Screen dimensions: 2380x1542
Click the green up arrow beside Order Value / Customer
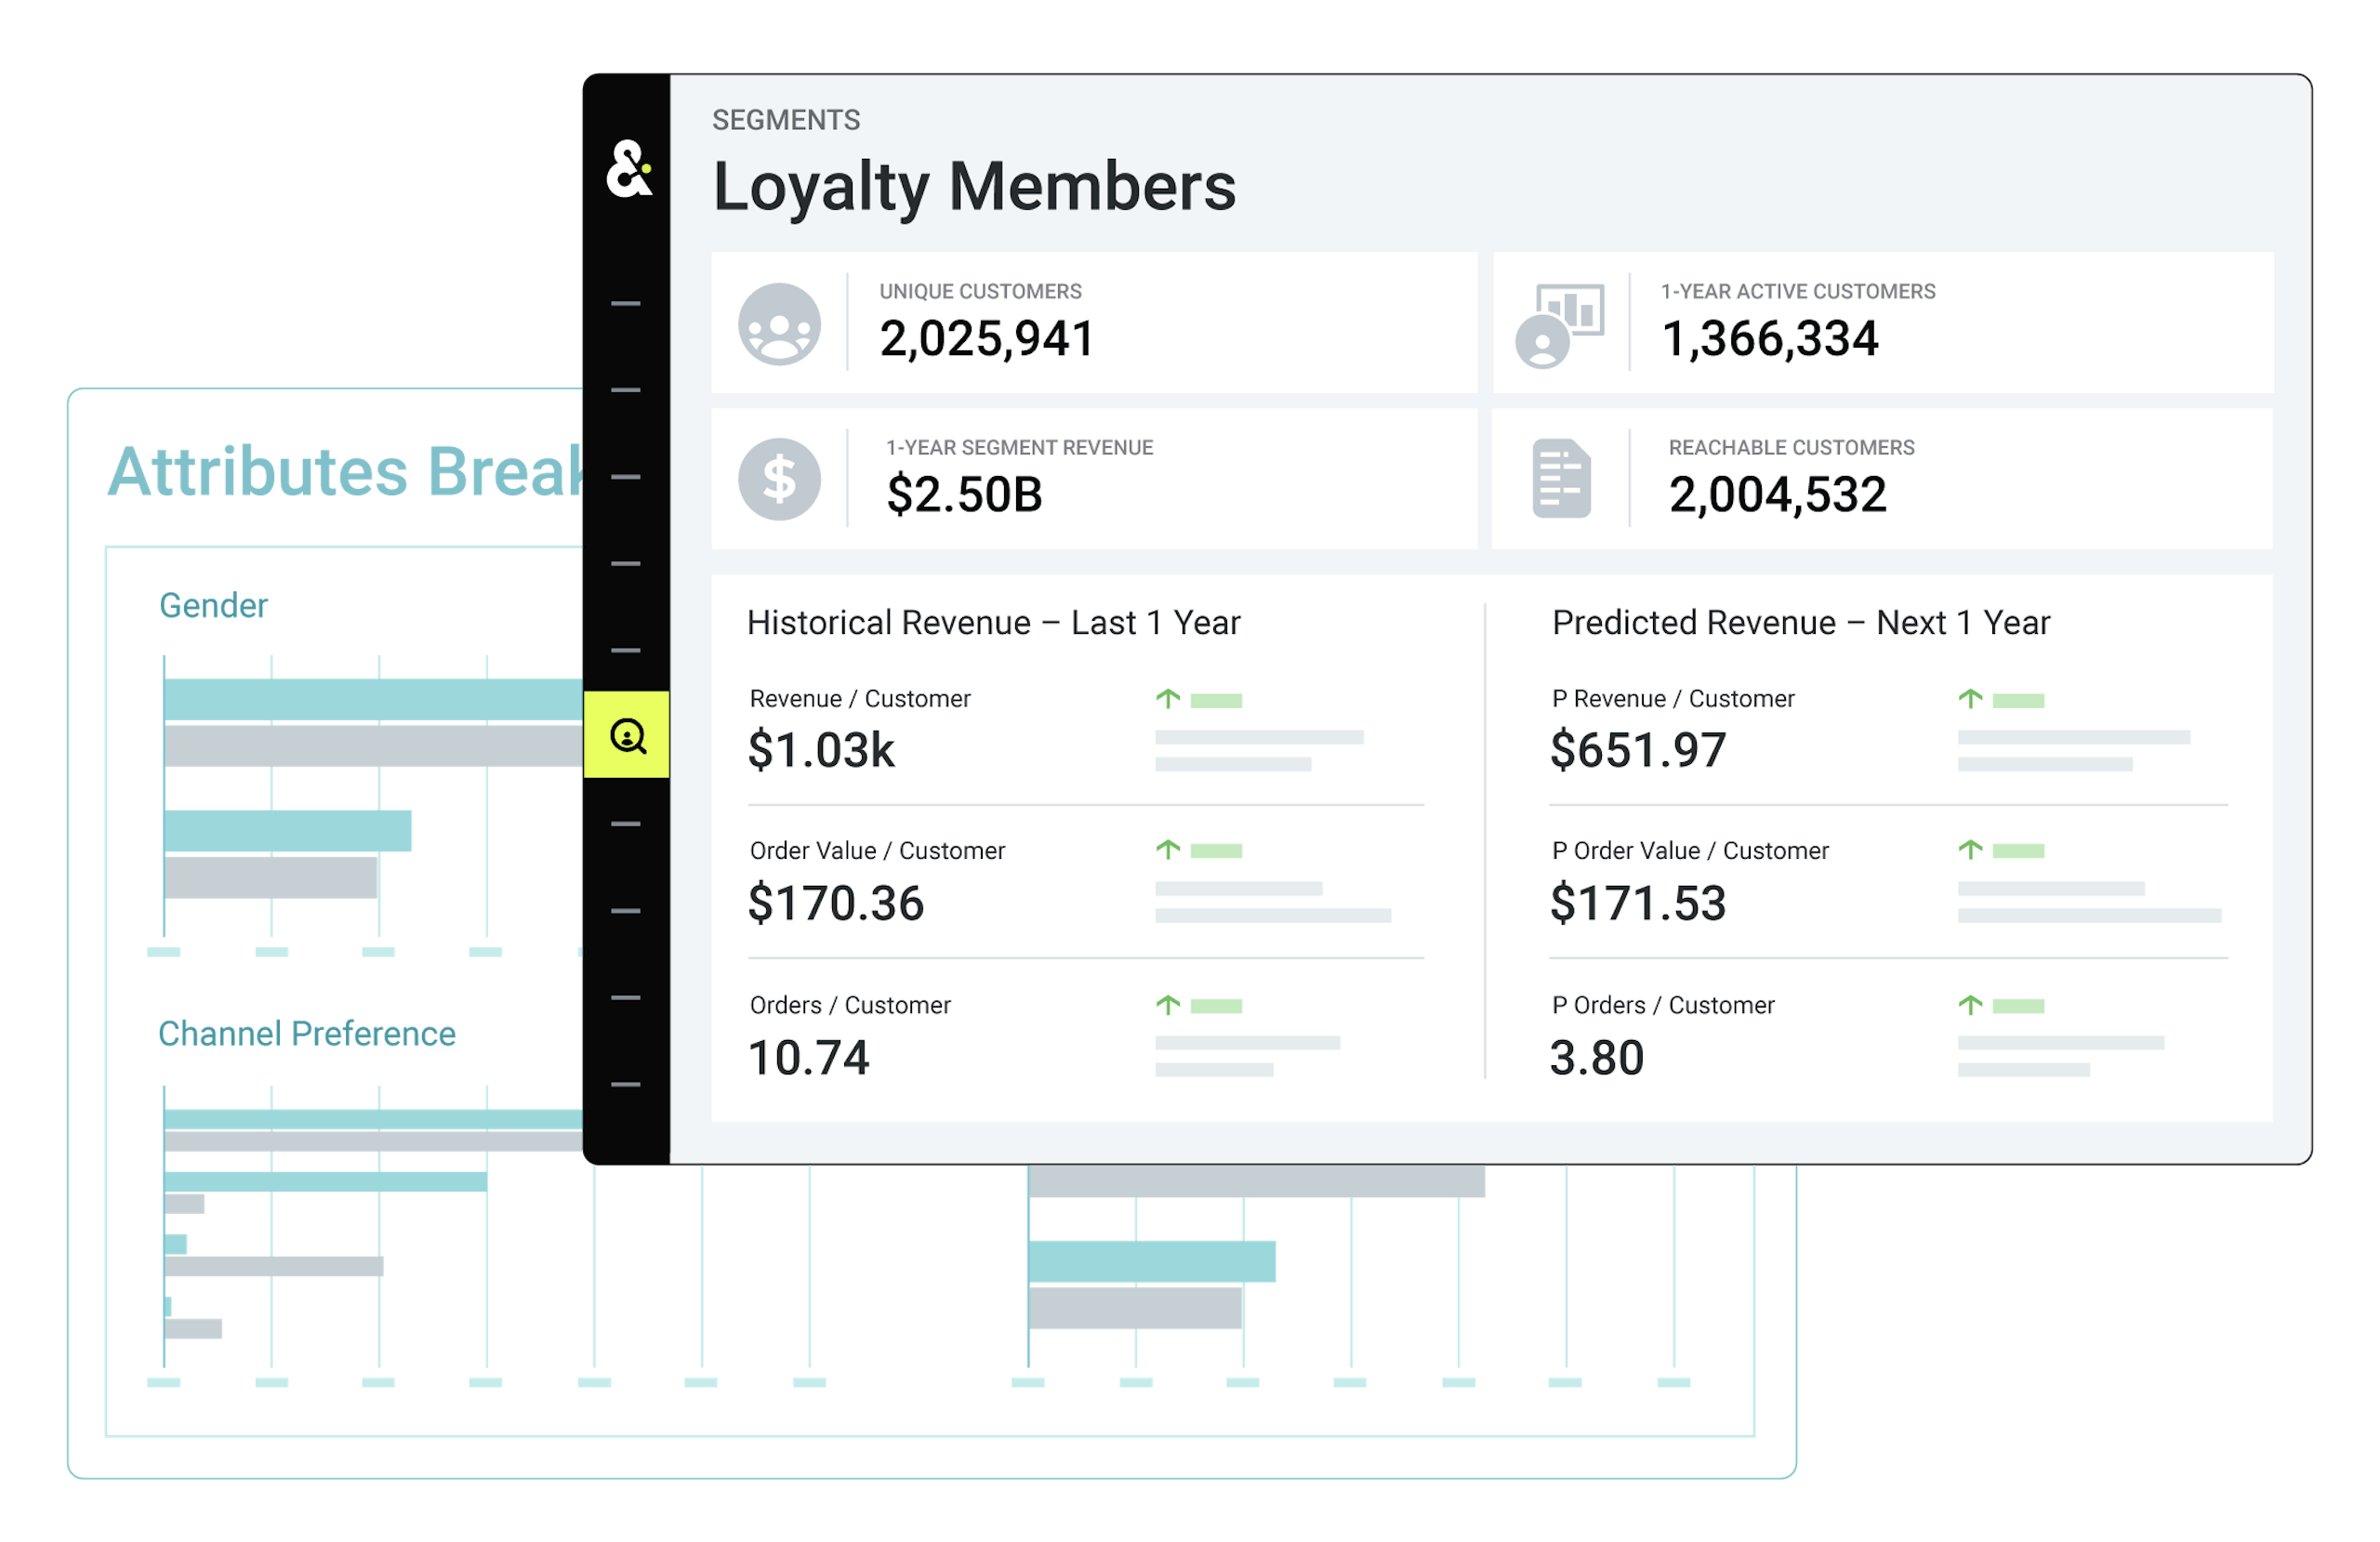point(1168,849)
